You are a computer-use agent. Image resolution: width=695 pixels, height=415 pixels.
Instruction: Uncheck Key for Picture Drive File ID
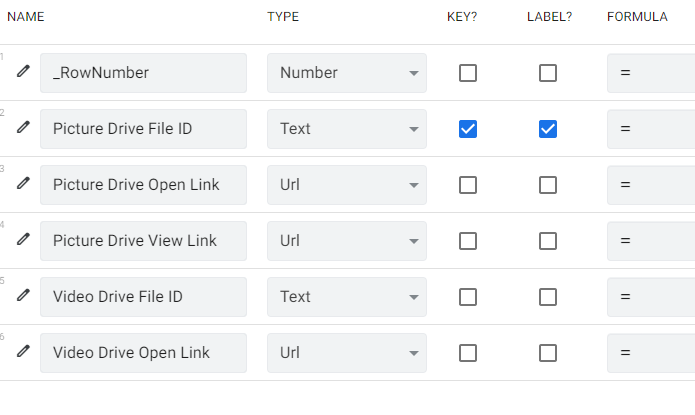(468, 129)
